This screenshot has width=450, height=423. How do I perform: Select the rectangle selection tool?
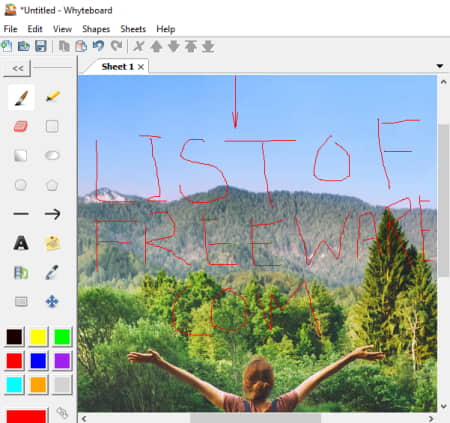(x=21, y=302)
